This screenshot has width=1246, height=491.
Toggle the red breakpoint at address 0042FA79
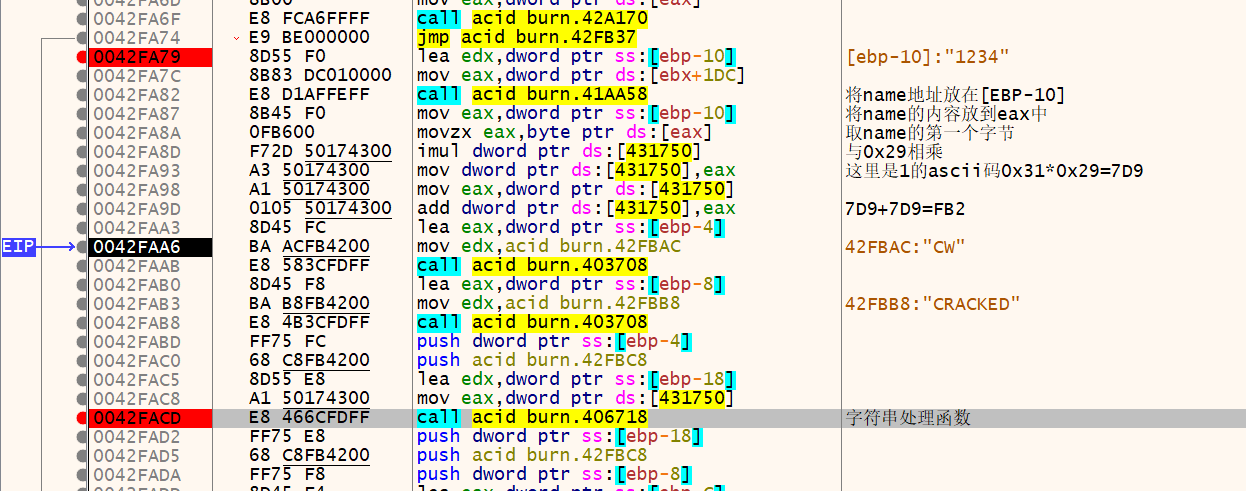click(82, 57)
